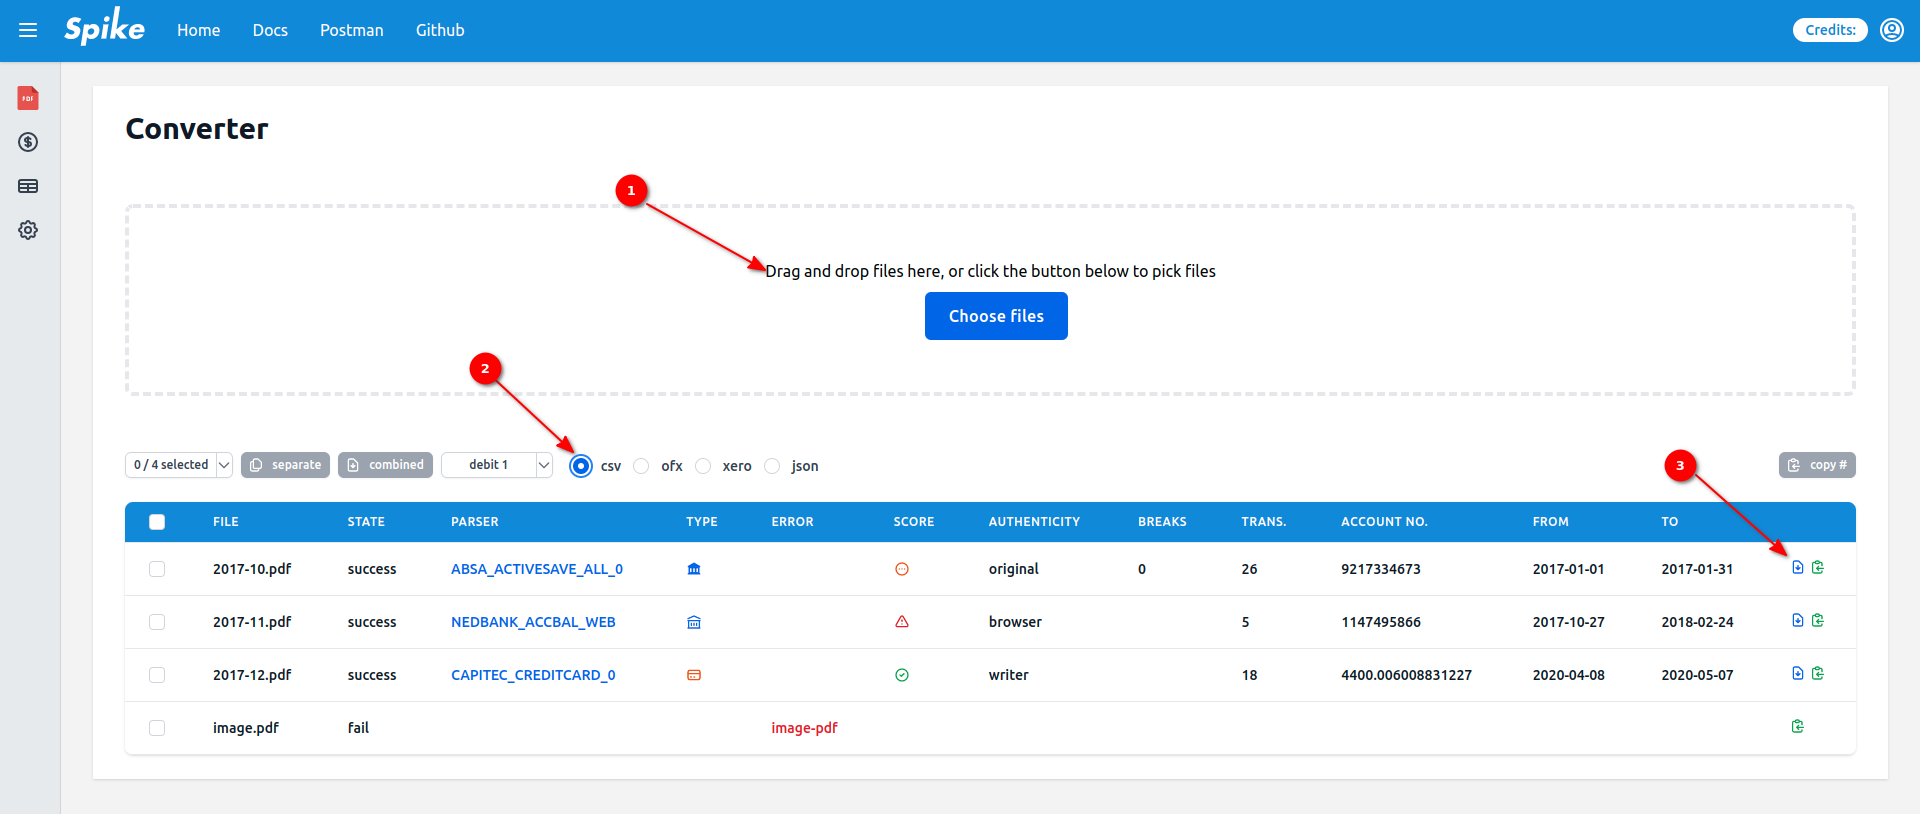Select the ofx format radio button
Viewport: 1920px width, 814px height.
642,466
